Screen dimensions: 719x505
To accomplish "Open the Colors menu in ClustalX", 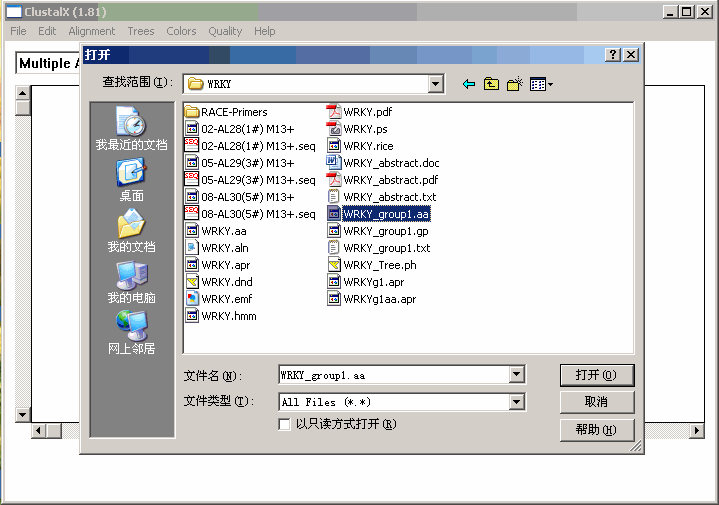I will point(181,31).
